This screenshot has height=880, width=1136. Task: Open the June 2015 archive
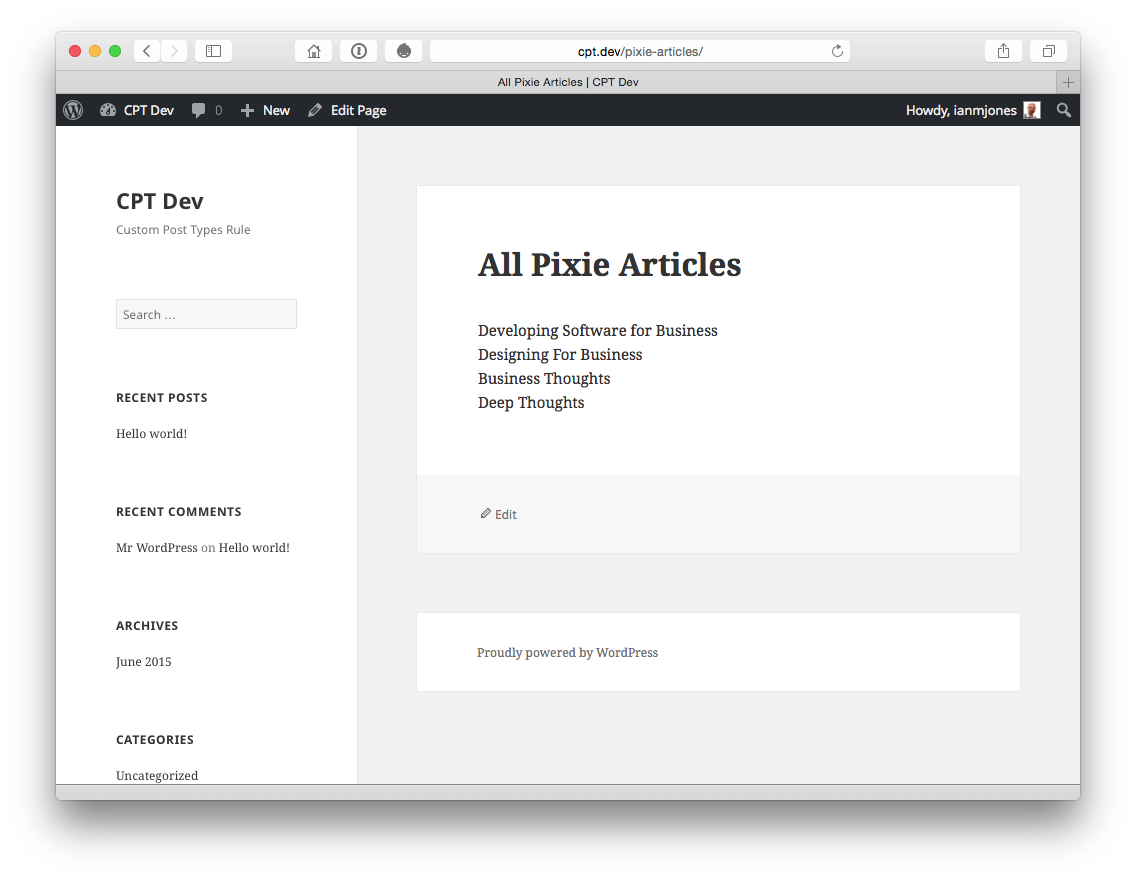click(x=143, y=662)
